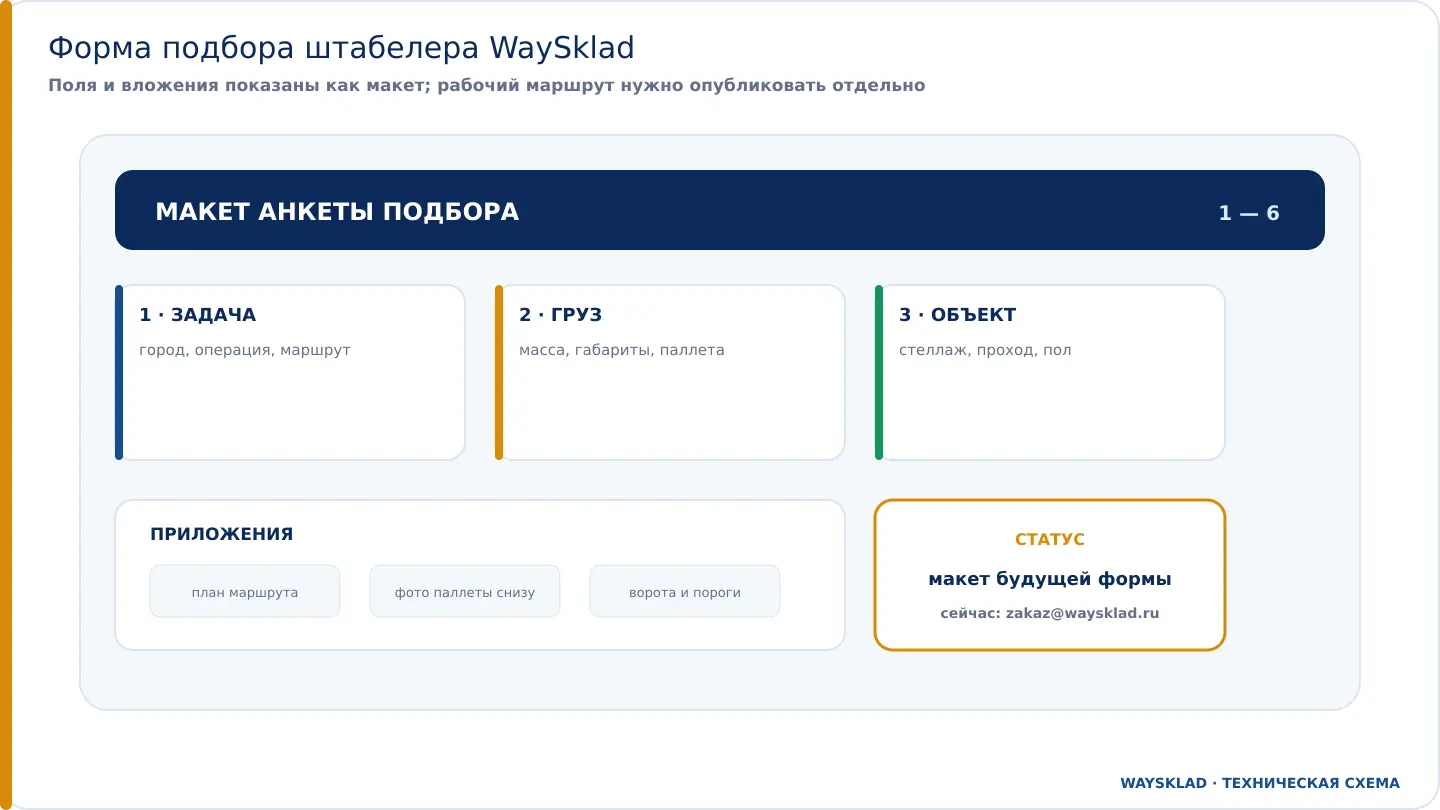Click the "ПРИЛОЖЕНИЯ" section heading
1440x810 pixels.
[x=222, y=534]
